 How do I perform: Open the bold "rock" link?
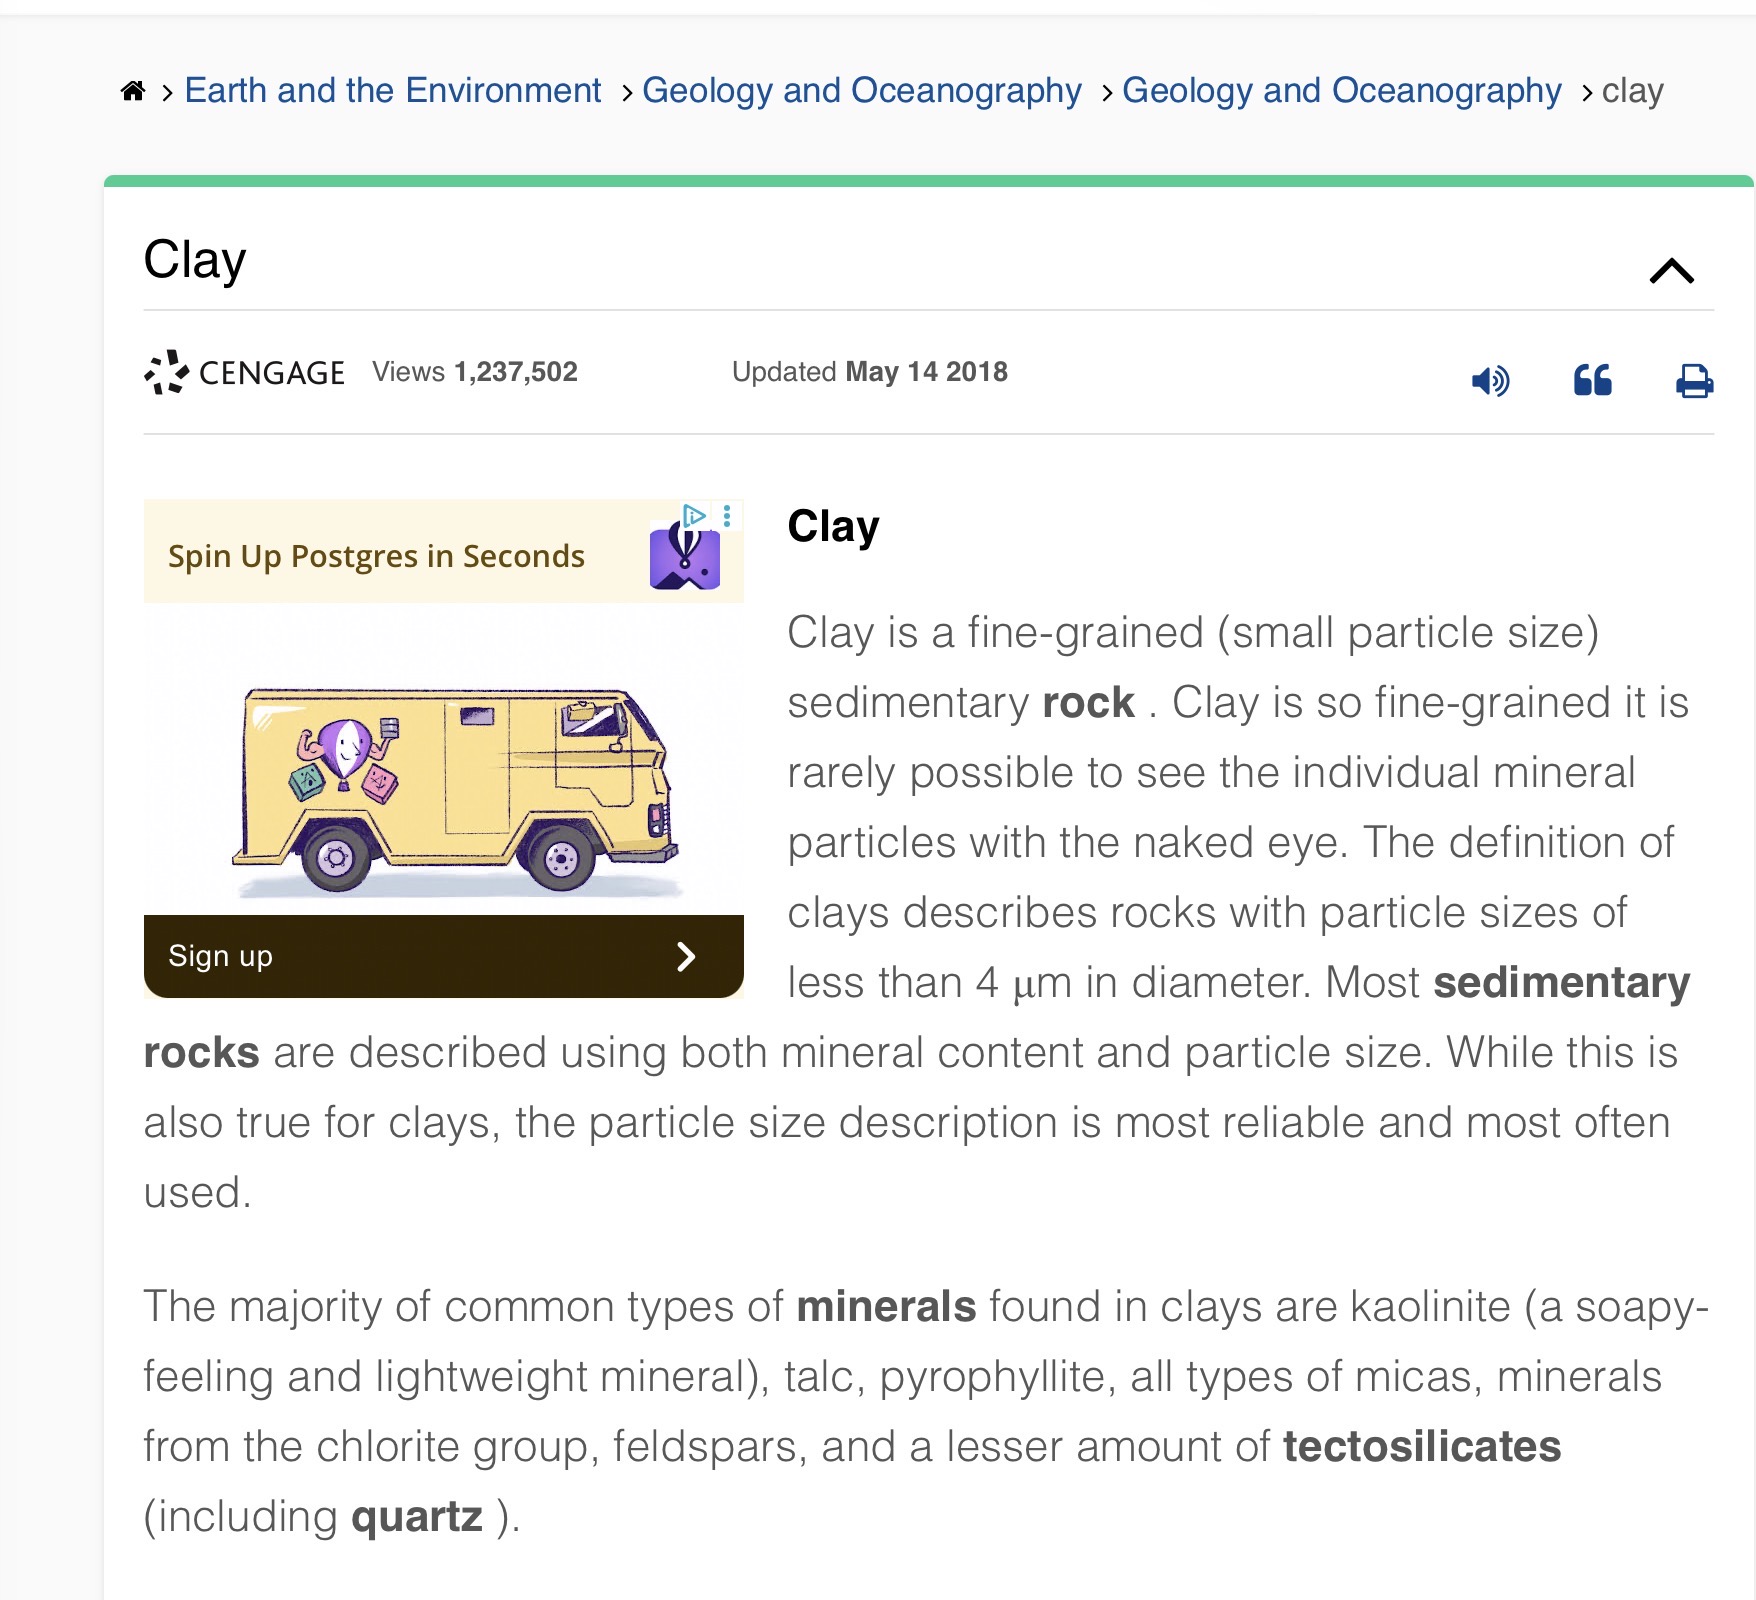tap(1088, 703)
